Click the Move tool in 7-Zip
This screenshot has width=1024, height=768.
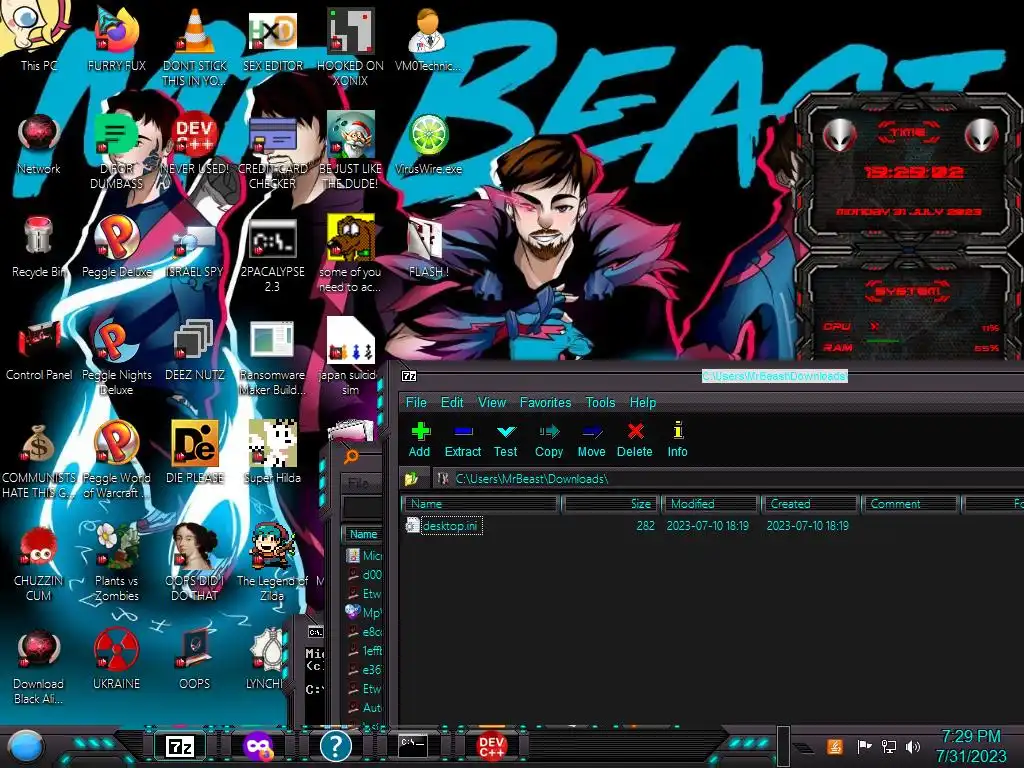(x=591, y=440)
